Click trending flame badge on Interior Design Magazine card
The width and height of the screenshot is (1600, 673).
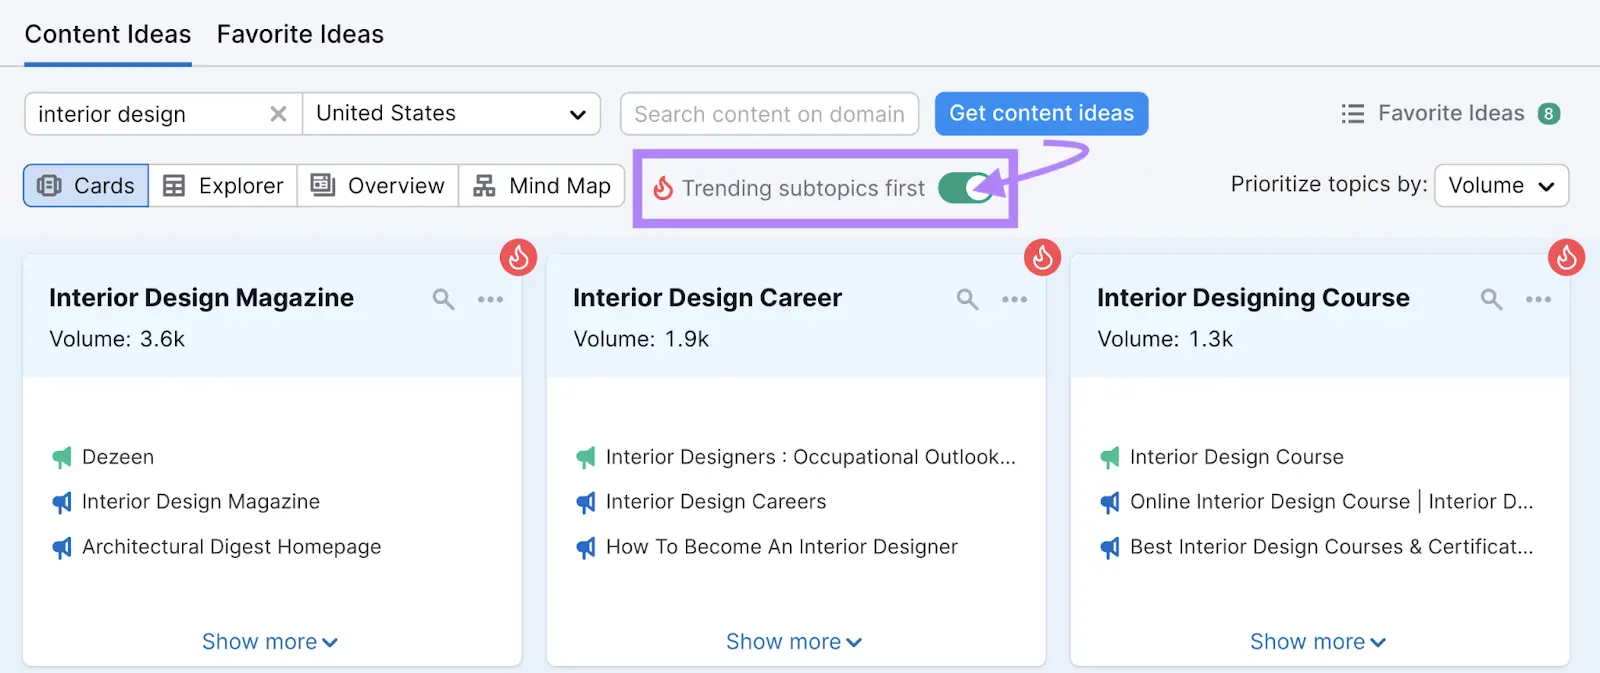[518, 258]
